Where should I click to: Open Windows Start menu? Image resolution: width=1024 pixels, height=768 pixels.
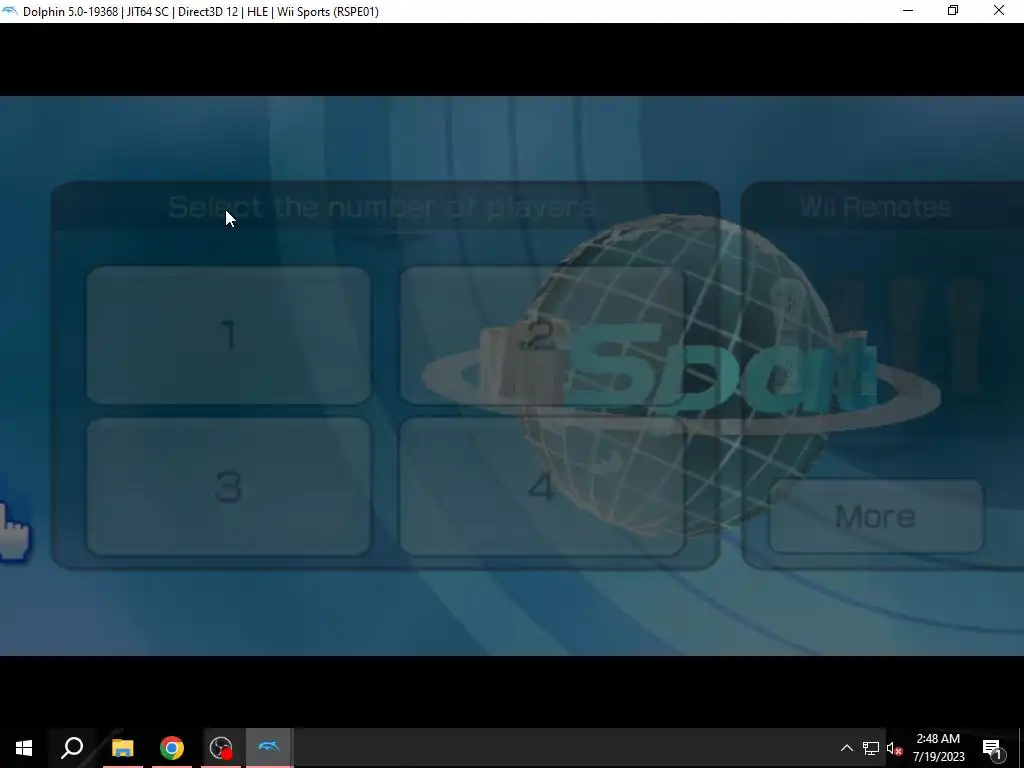24,748
